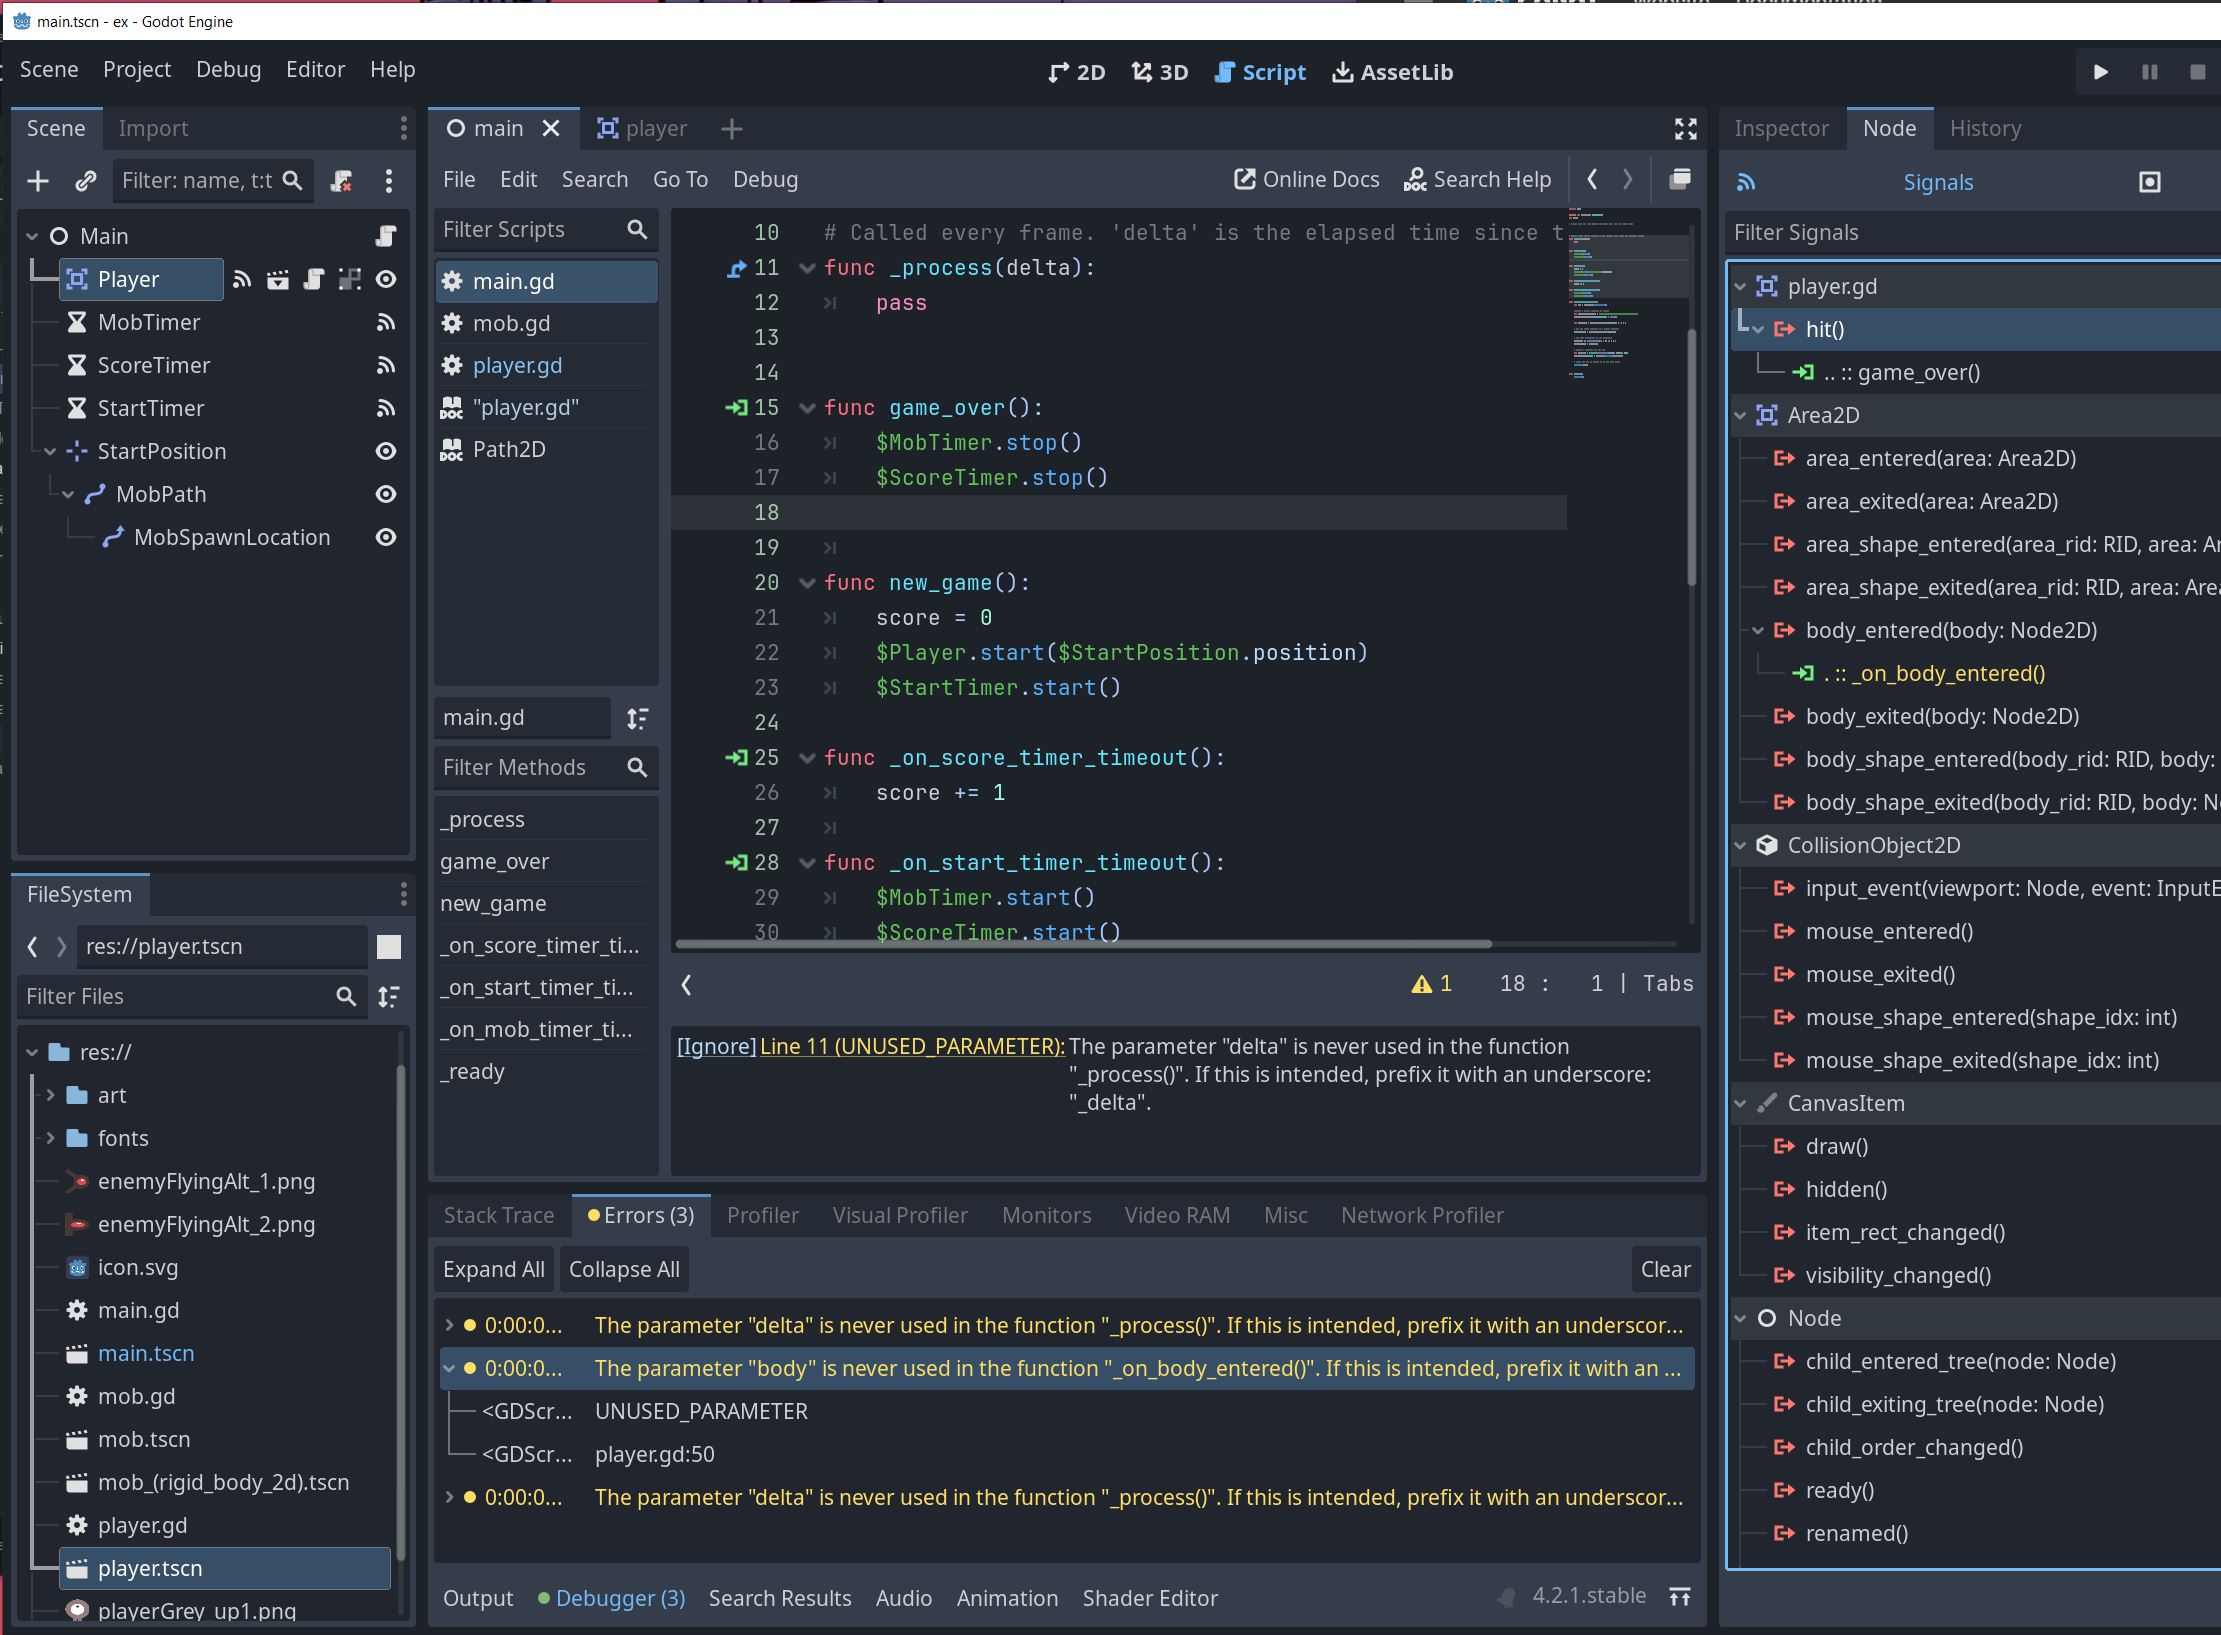The image size is (2221, 1635).
Task: Click the signal icon beside MobTimer
Action: (x=385, y=322)
